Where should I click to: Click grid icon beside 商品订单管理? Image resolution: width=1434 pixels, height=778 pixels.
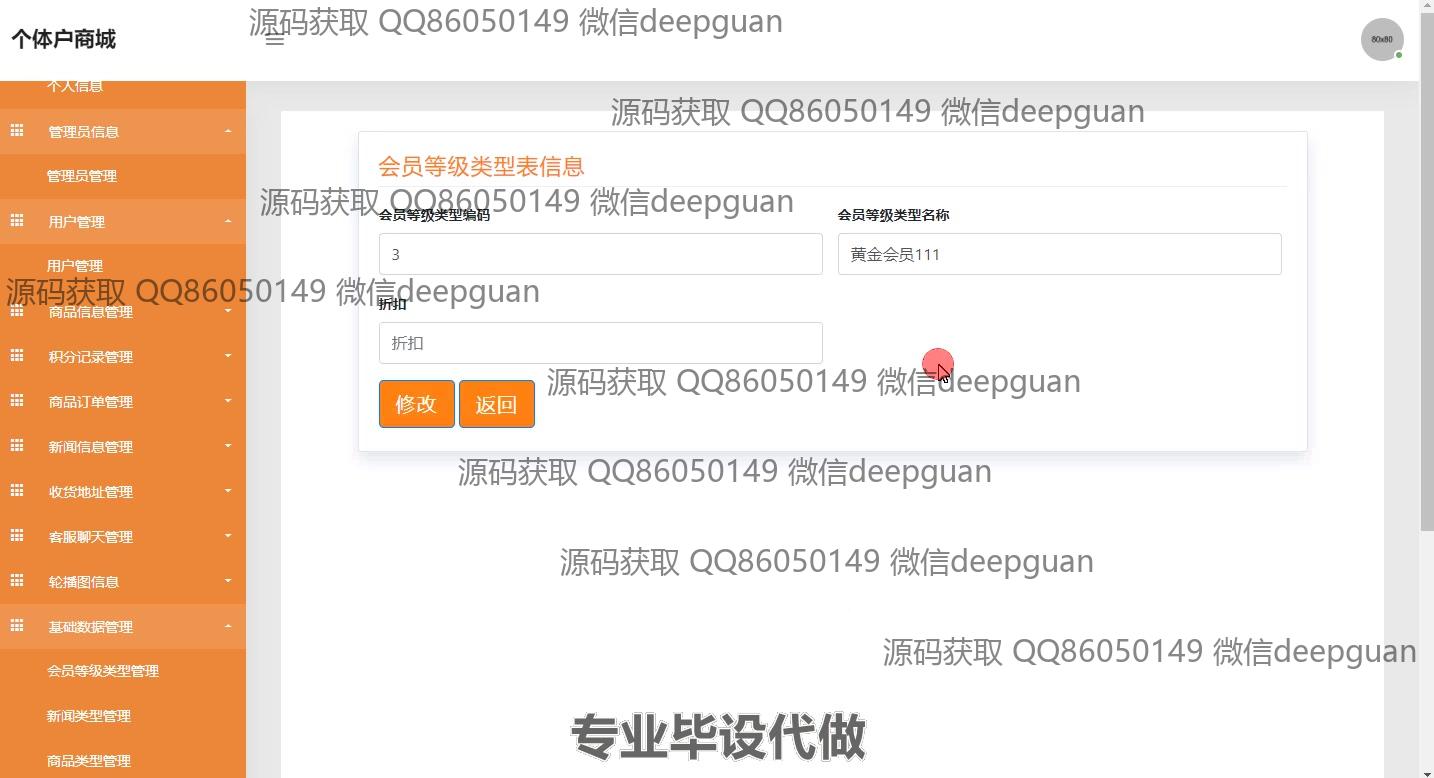(x=17, y=401)
